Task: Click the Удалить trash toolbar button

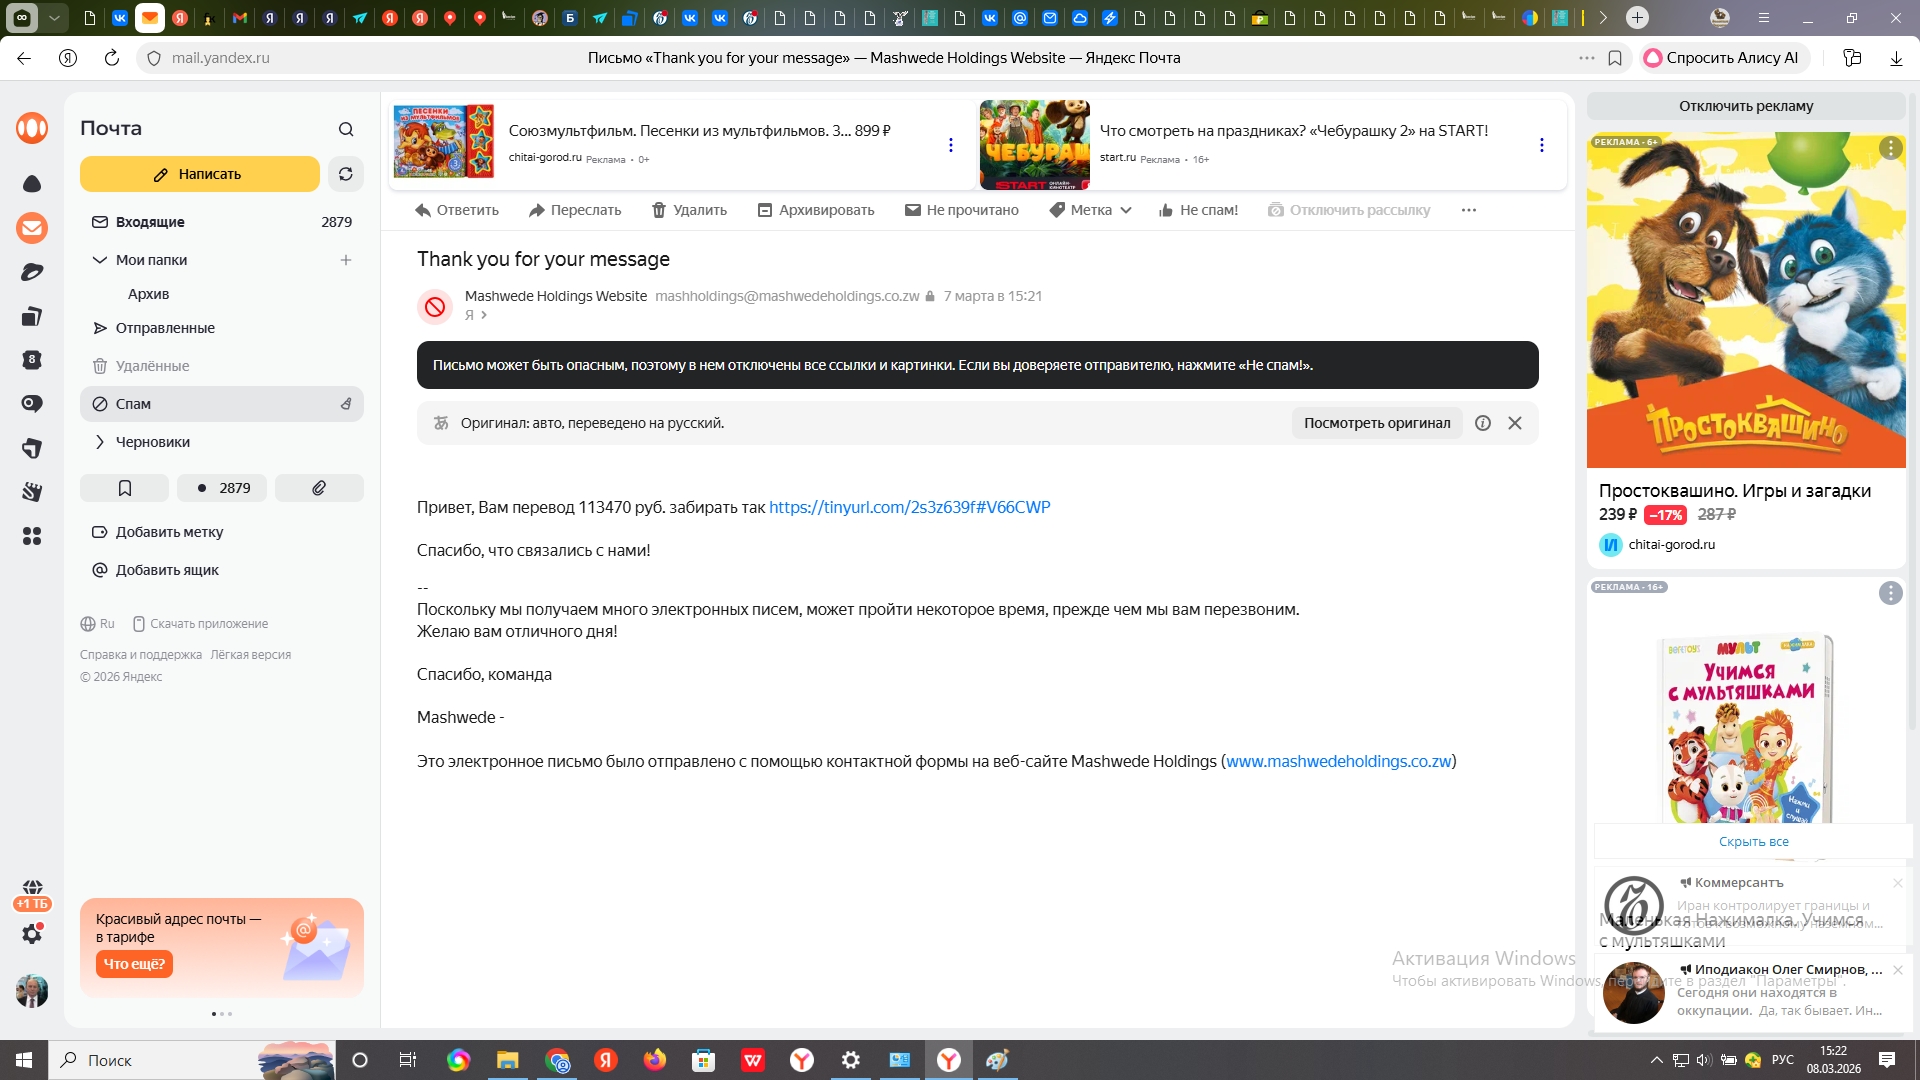Action: (x=689, y=210)
